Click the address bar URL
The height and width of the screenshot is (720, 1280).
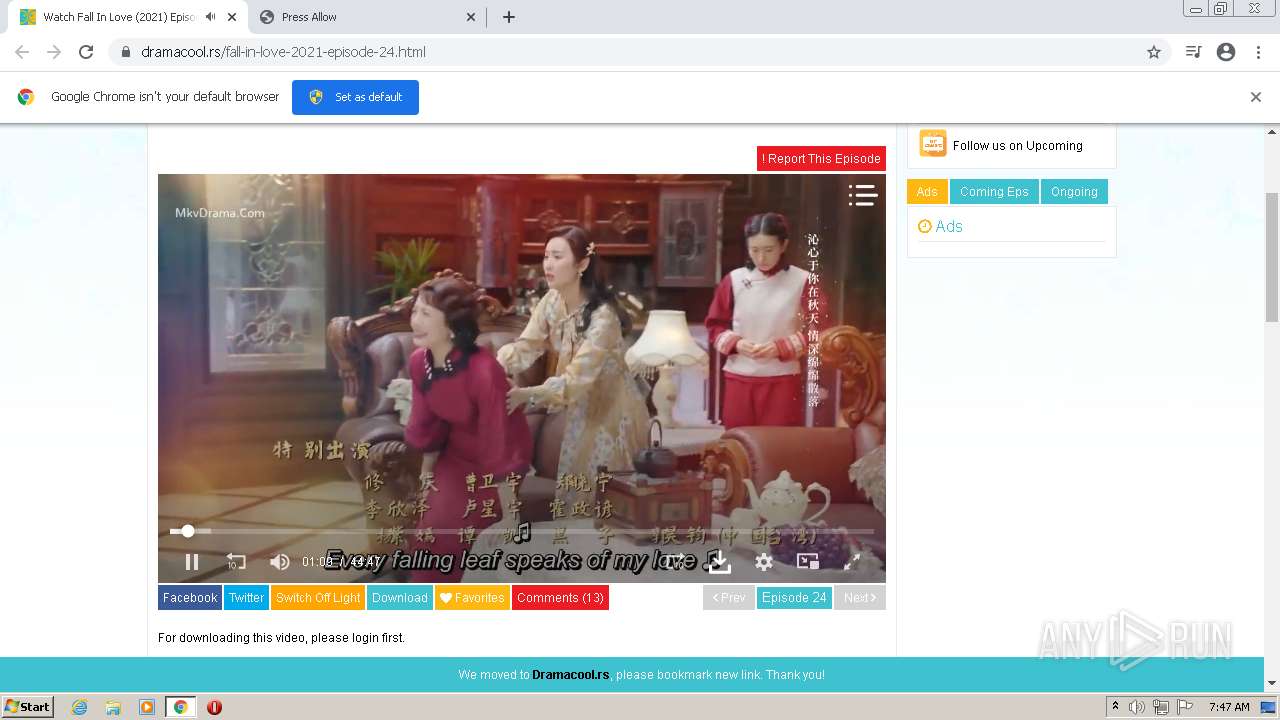(x=283, y=52)
